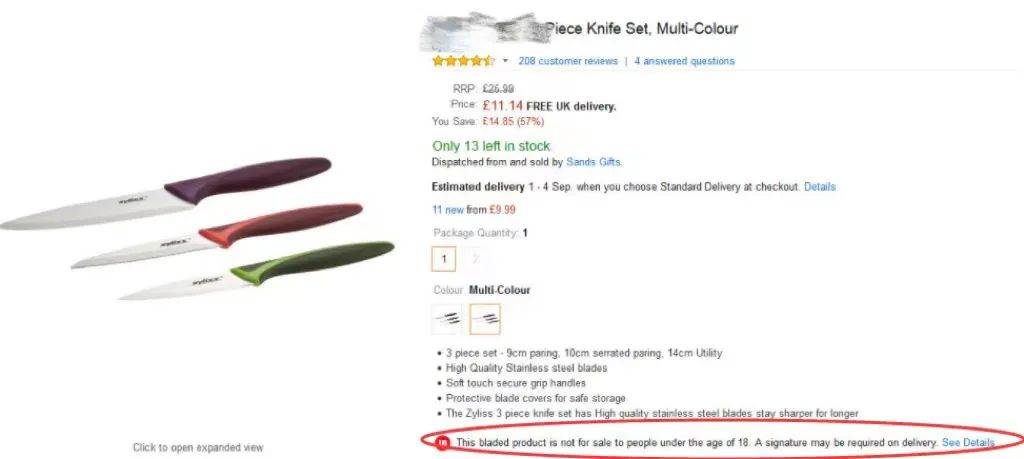This screenshot has width=1024, height=459.
Task: Open See Details link for bladed product
Action: coord(968,443)
